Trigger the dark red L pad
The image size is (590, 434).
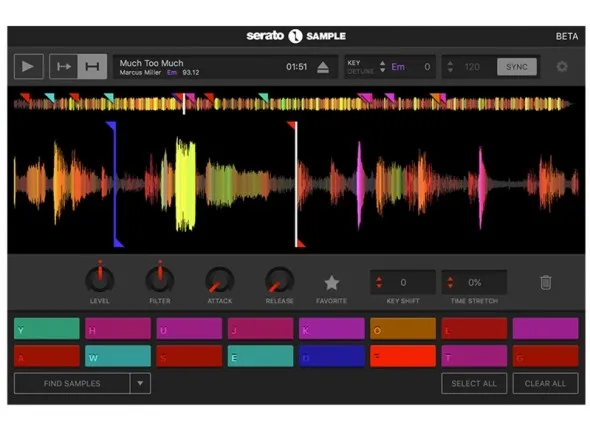coord(474,329)
